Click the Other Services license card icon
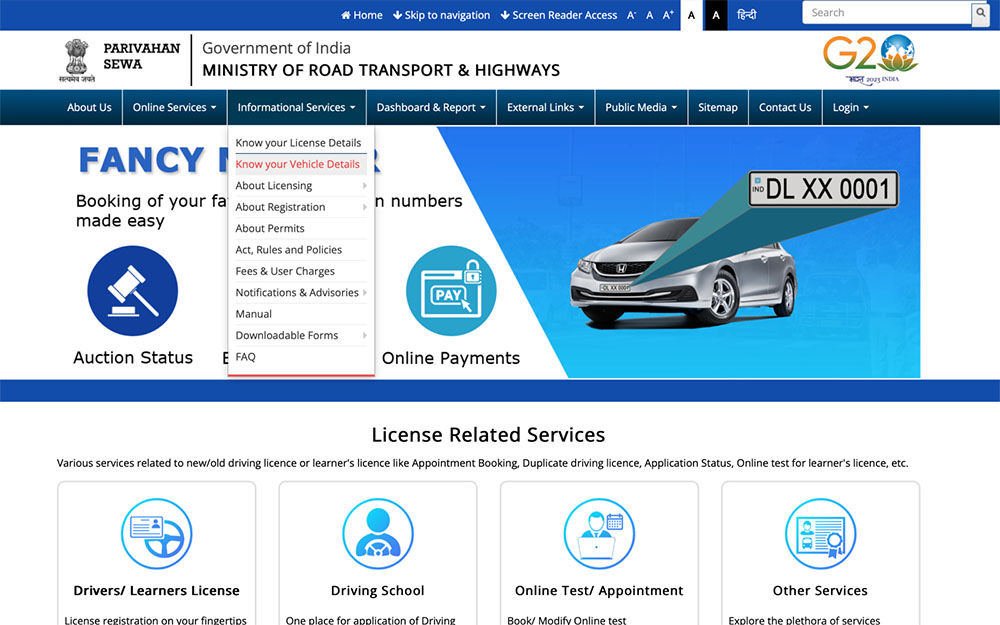Viewport: 1000px width, 625px height. click(x=820, y=534)
